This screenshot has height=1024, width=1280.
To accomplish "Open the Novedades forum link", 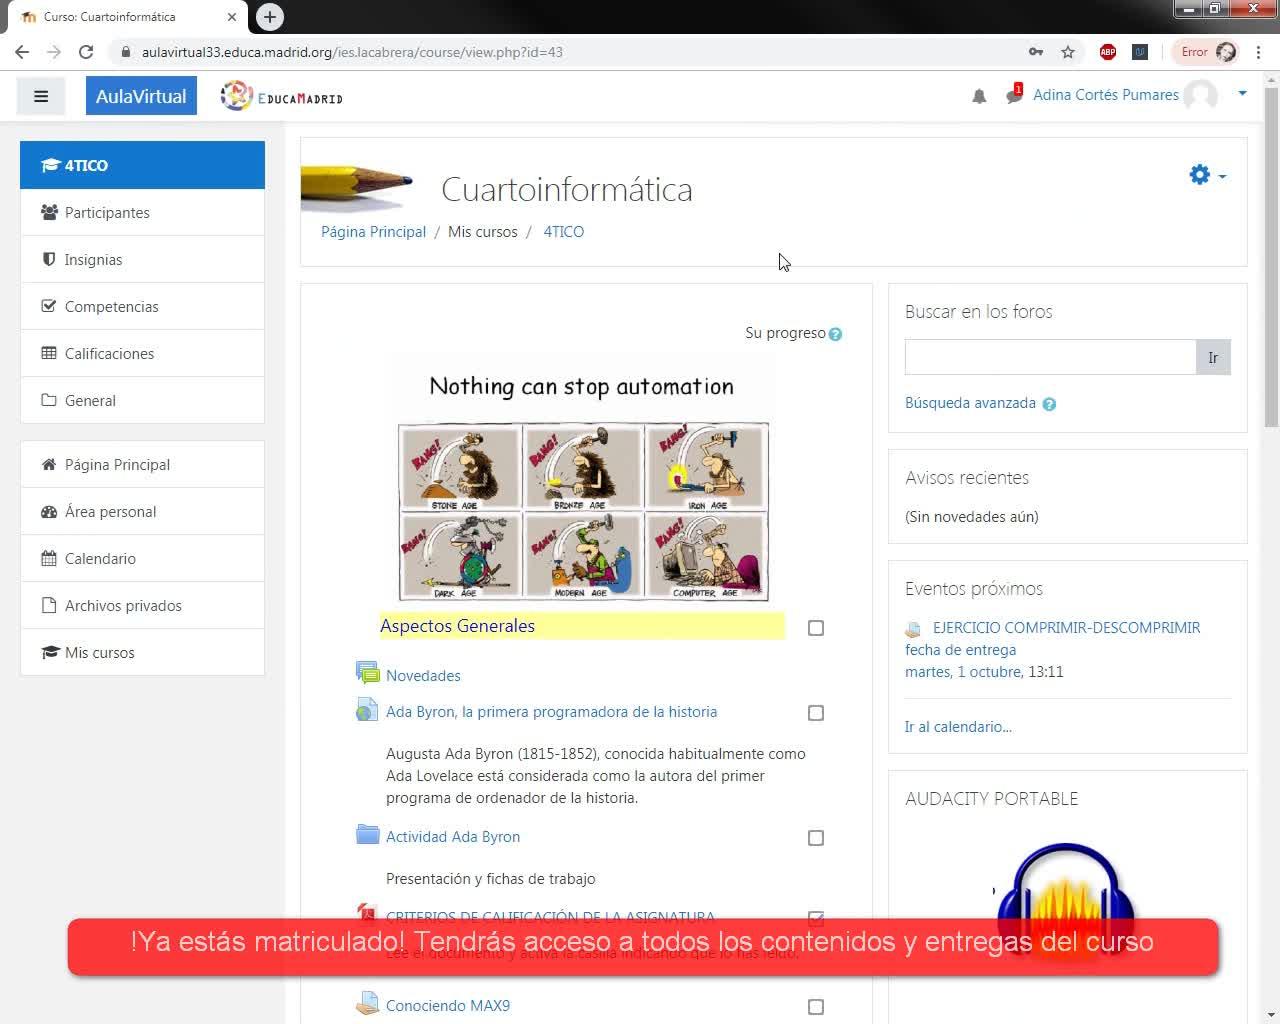I will [x=423, y=675].
